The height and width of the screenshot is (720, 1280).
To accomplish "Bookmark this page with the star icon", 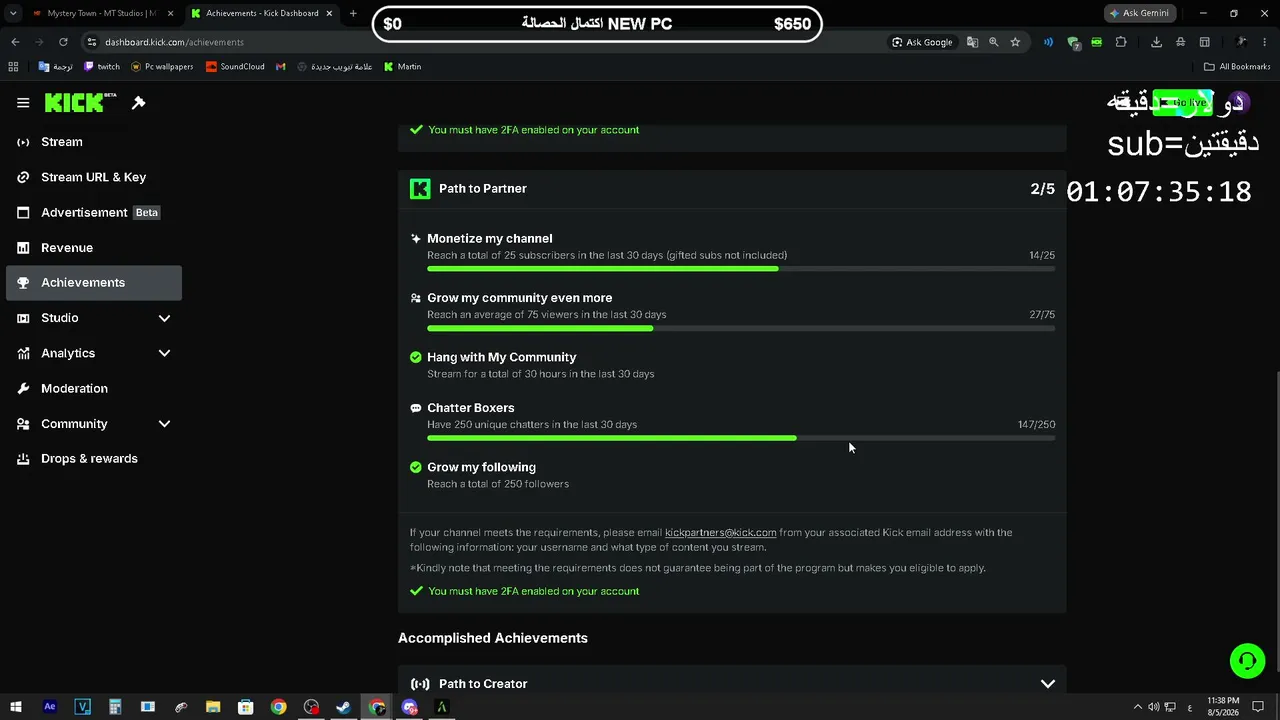I will [x=1015, y=42].
